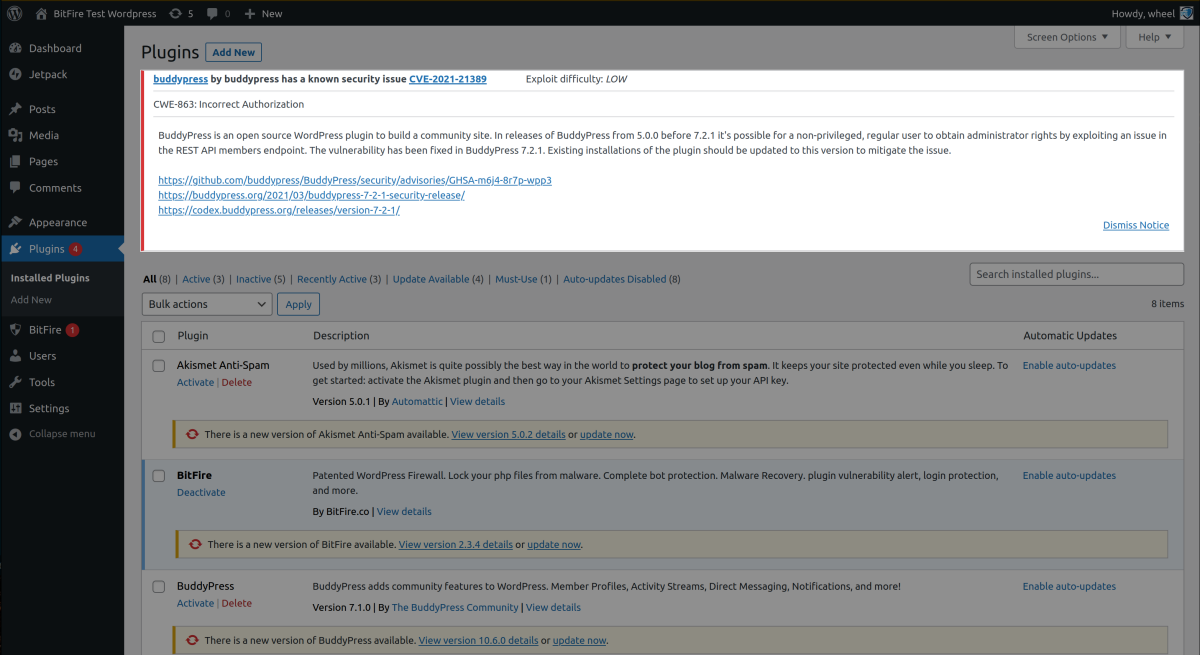1200x655 pixels.
Task: Click the Search installed plugins field
Action: click(1077, 274)
